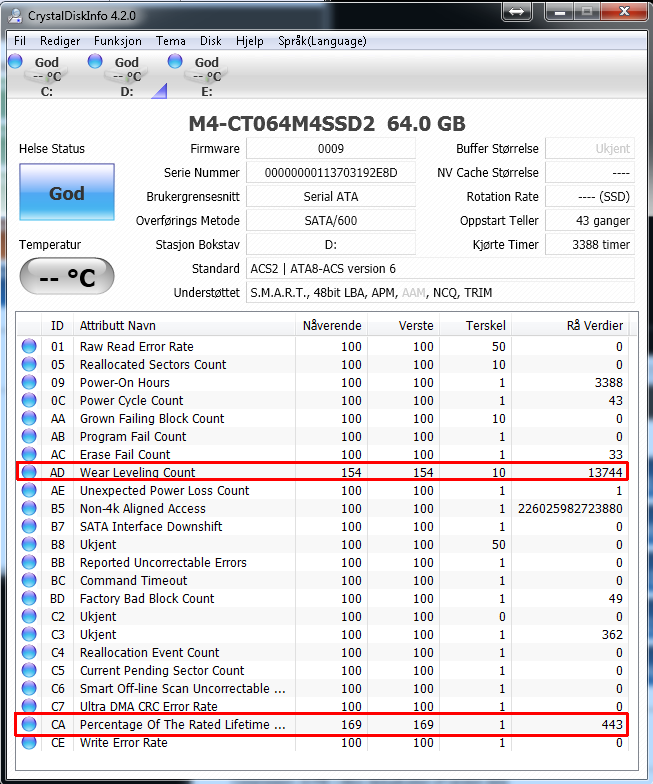Click the NV Cache Størrelse value field

click(590, 172)
